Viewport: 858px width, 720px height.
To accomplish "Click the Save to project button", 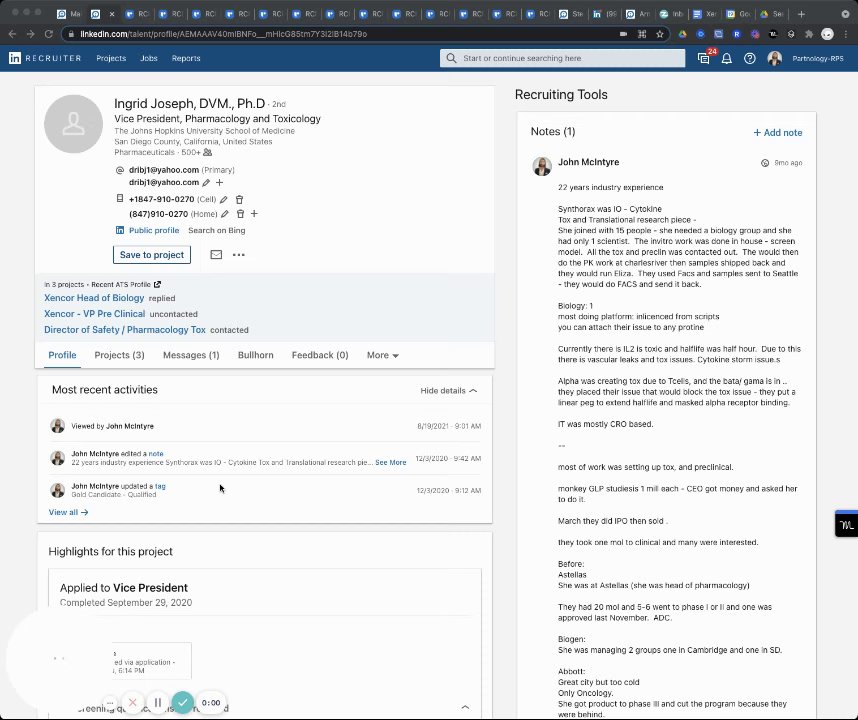I will point(152,254).
